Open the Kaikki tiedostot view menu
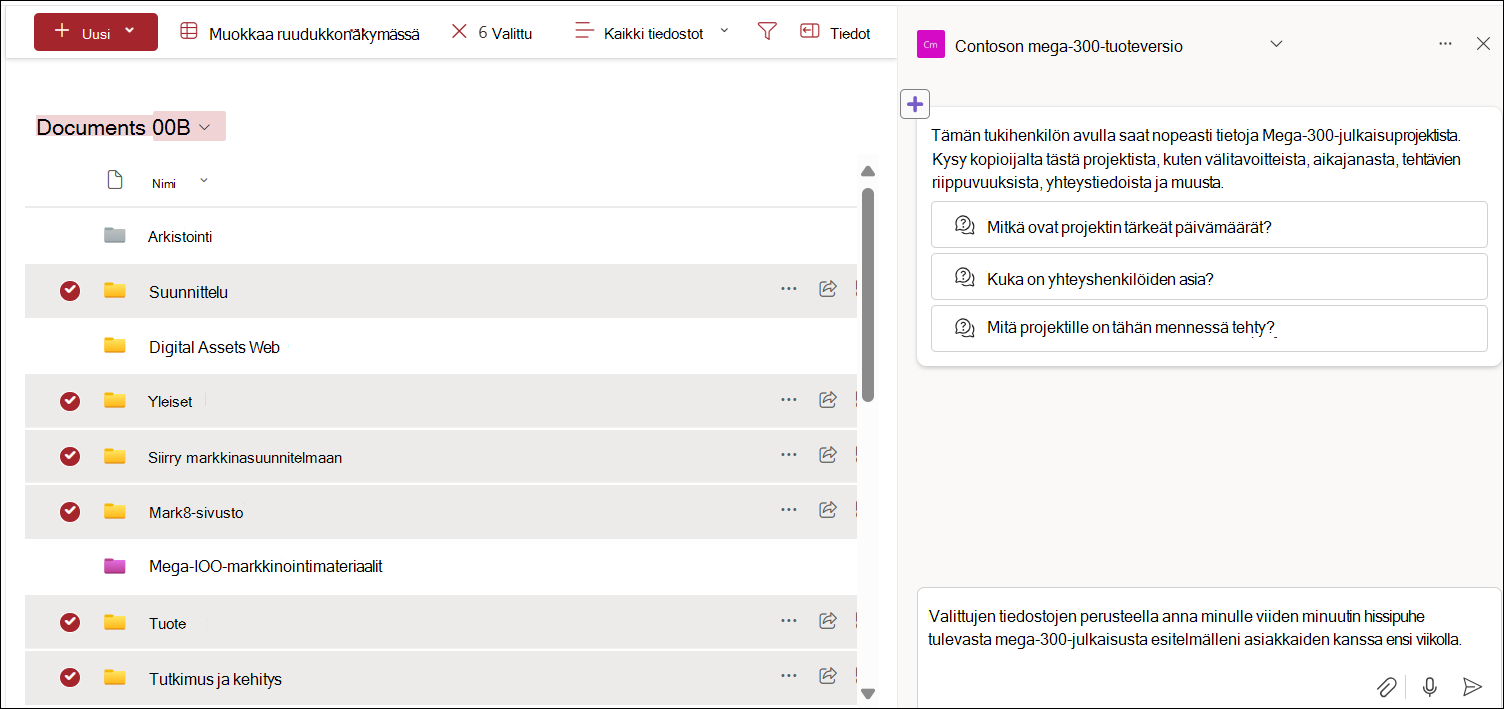The height and width of the screenshot is (709, 1504). point(652,33)
